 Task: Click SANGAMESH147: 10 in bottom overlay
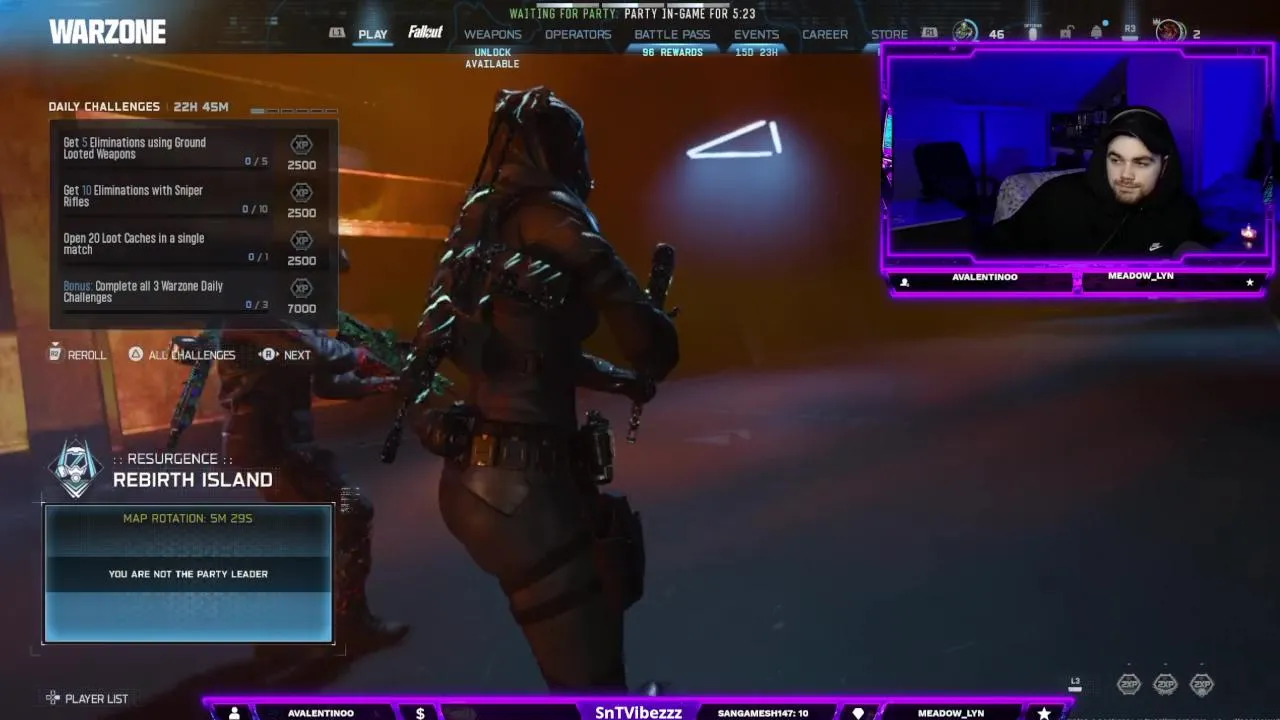coord(763,713)
